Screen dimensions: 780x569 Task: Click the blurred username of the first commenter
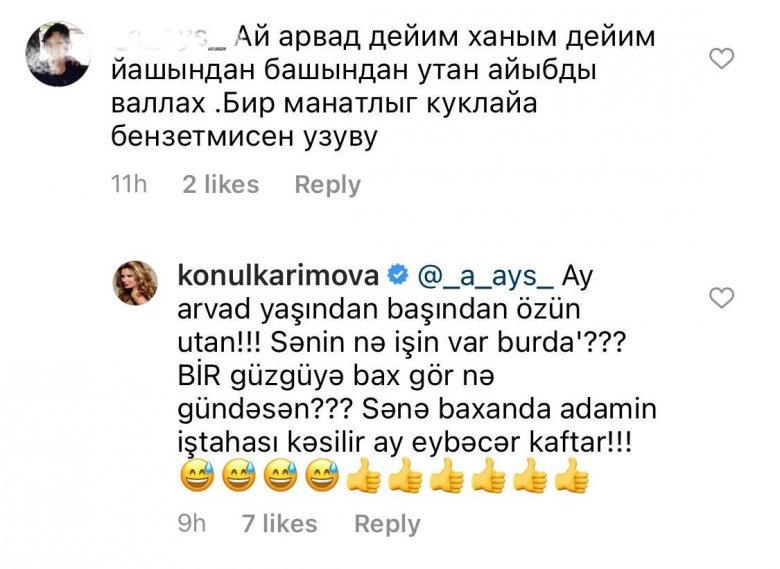click(x=170, y=39)
